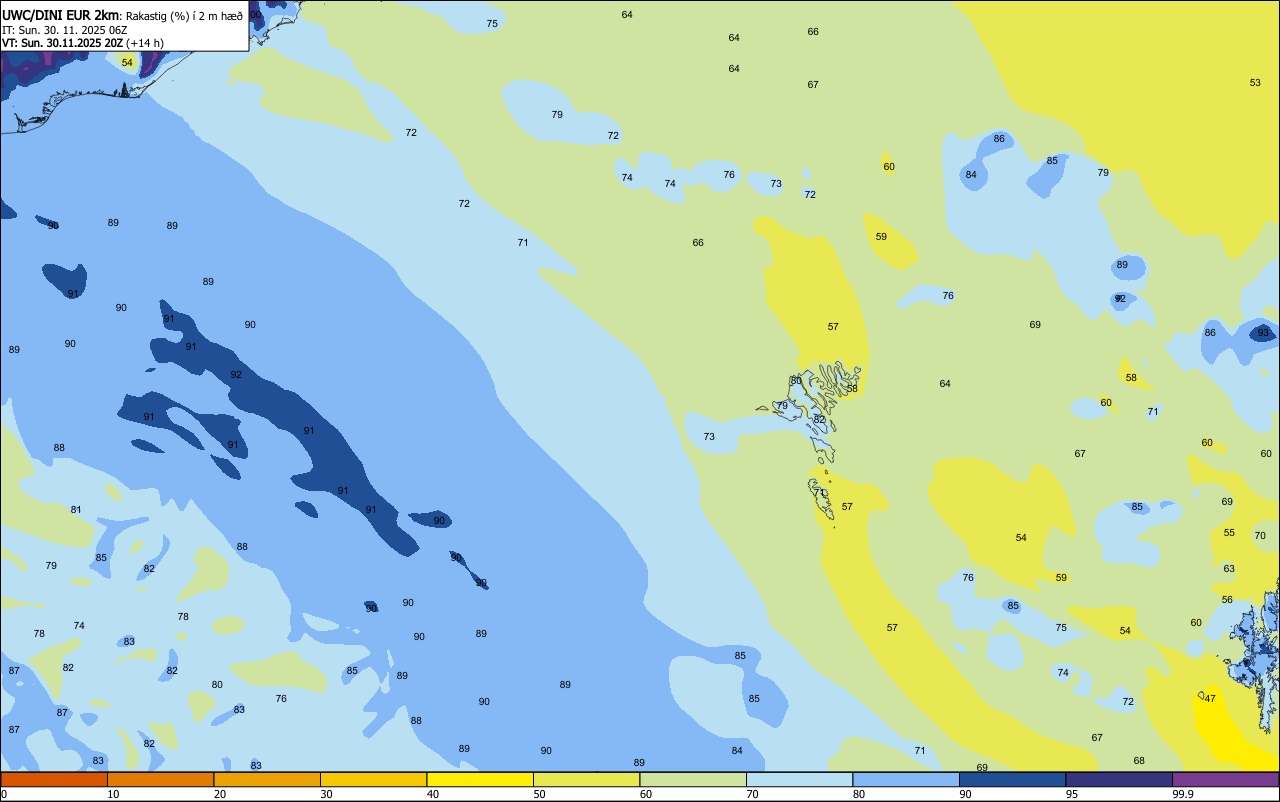Image resolution: width=1280 pixels, height=802 pixels.
Task: Click the humidity value 47 on the map
Action: coord(1210,699)
